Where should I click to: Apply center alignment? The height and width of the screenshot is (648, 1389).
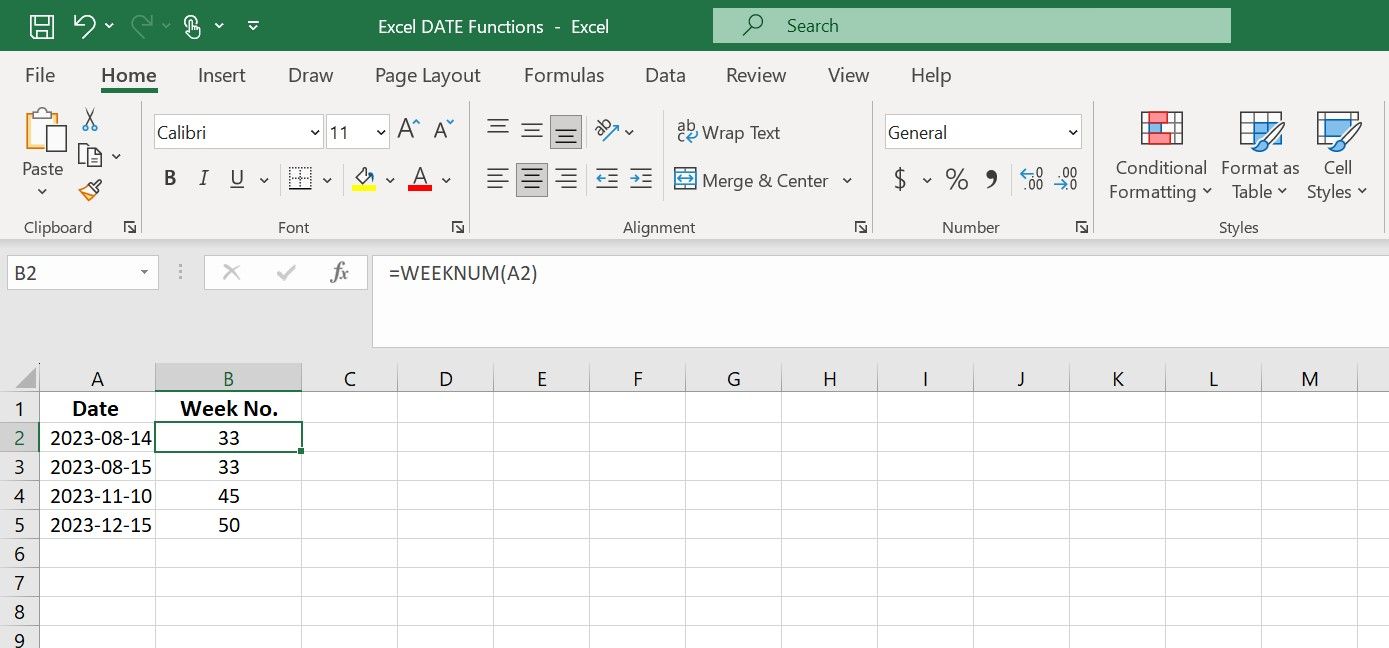pos(531,179)
